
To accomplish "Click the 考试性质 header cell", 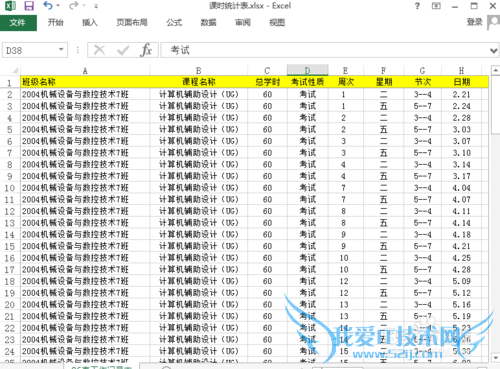I will pyautogui.click(x=307, y=82).
